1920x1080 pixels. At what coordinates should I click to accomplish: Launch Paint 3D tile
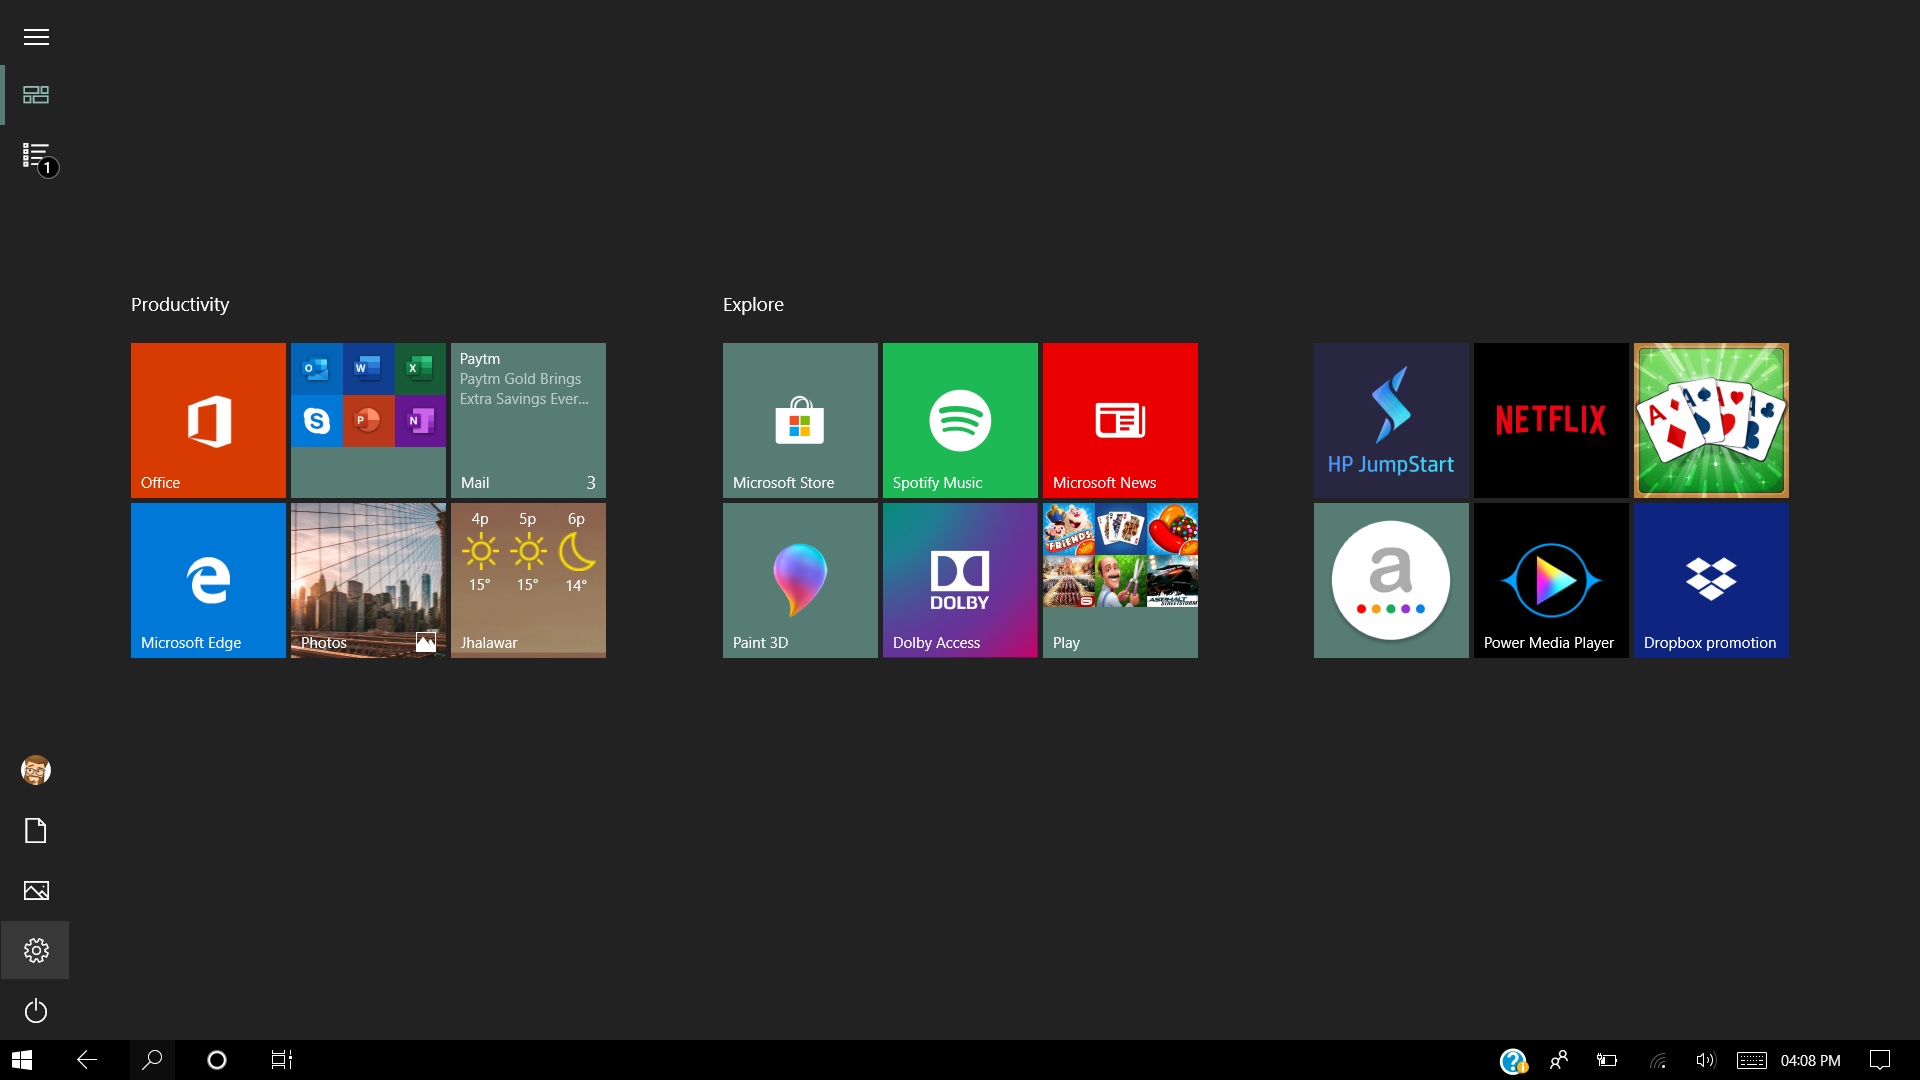tap(800, 580)
